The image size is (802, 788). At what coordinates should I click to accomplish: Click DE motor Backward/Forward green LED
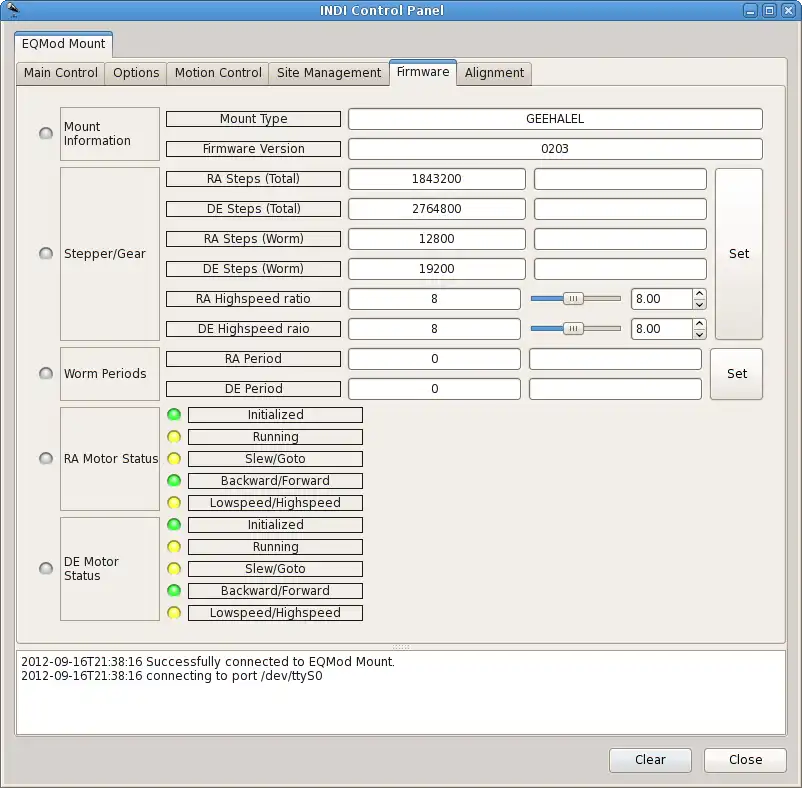(x=174, y=591)
